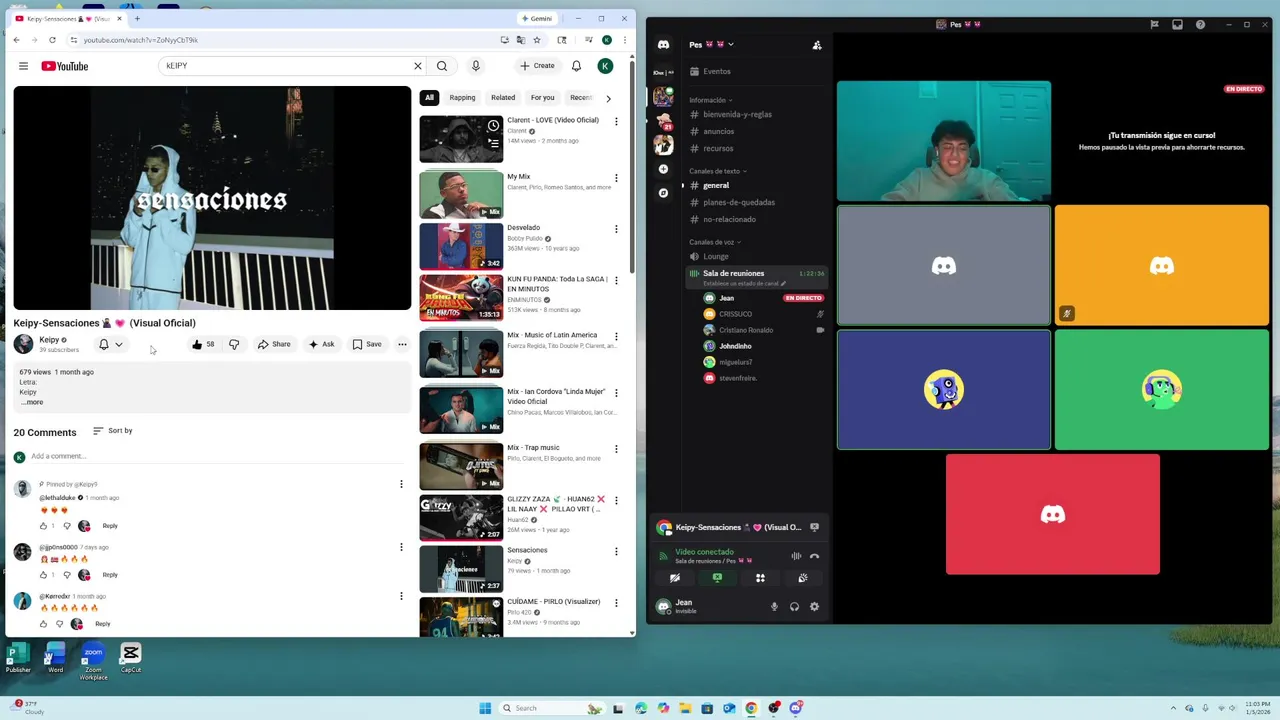Invite people to the Pes server
Image resolution: width=1280 pixels, height=720 pixels.
pos(817,45)
